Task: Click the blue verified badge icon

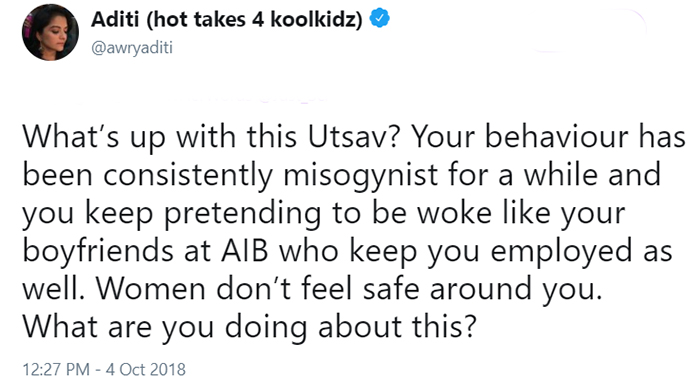Action: (380, 18)
